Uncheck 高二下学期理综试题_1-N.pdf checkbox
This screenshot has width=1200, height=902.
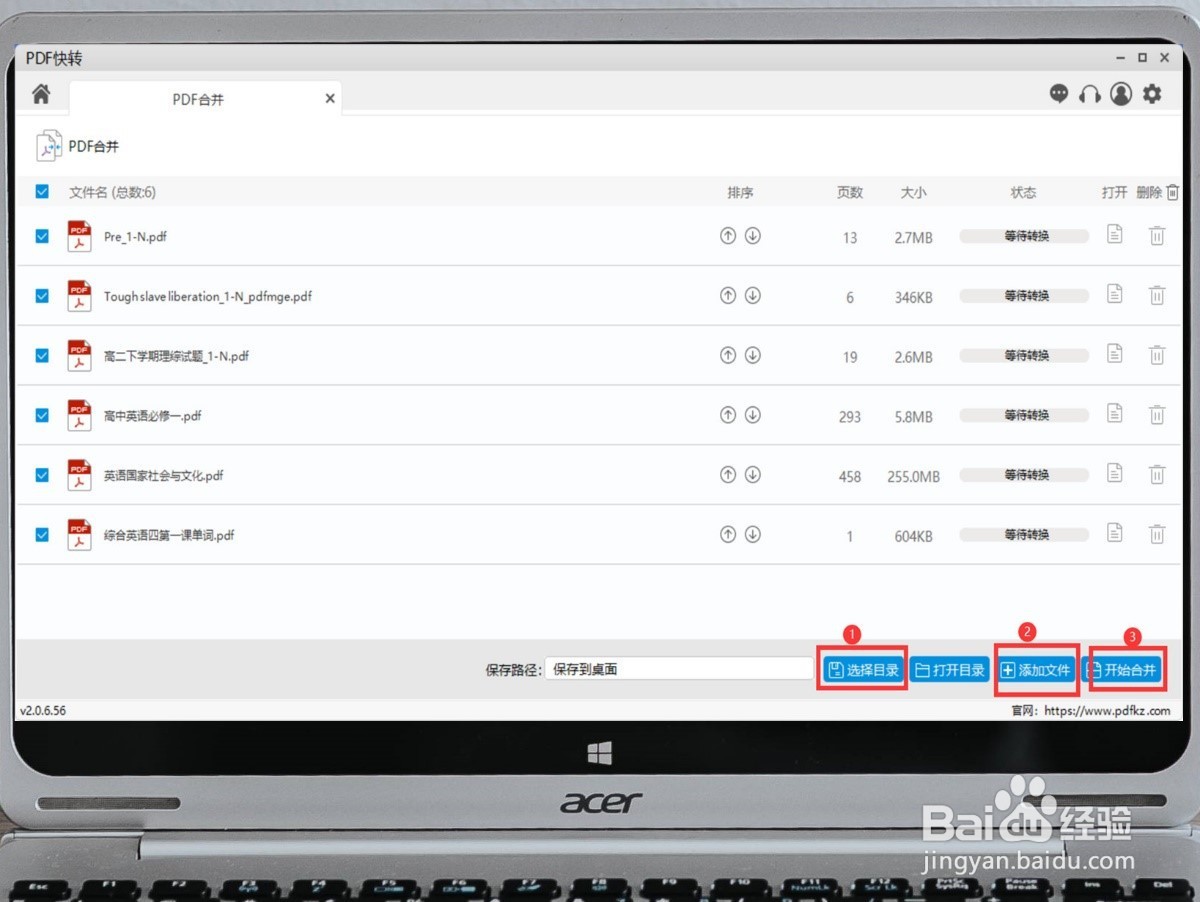42,355
